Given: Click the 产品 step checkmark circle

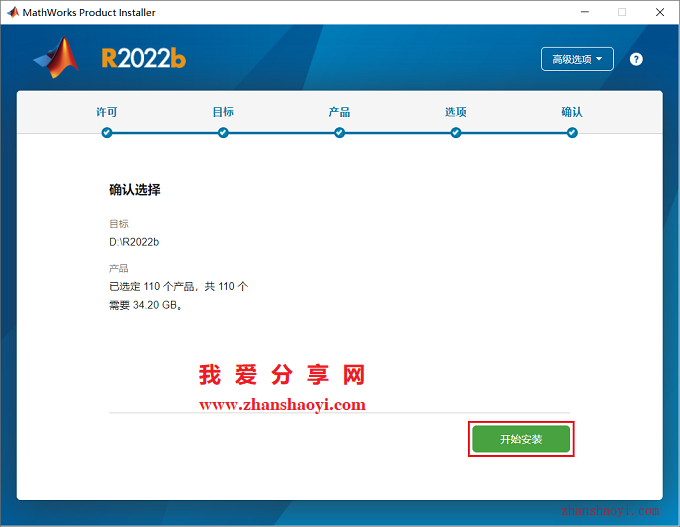Looking at the screenshot, I should tap(340, 133).
